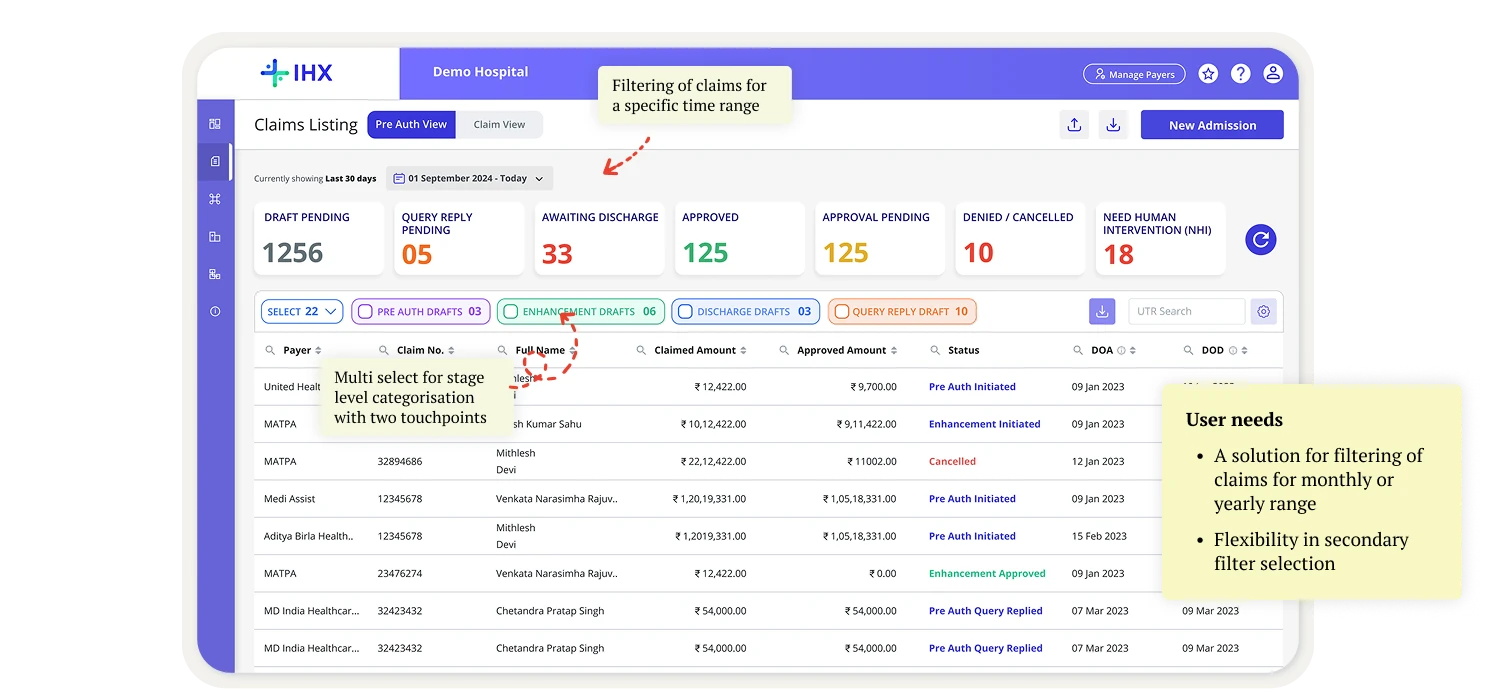
Task: Sort by the DOD column arrows
Action: (1244, 351)
